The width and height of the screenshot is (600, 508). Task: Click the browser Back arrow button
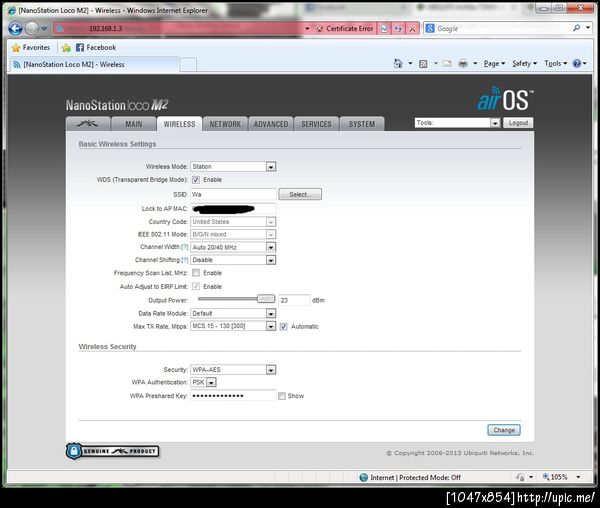coord(15,28)
